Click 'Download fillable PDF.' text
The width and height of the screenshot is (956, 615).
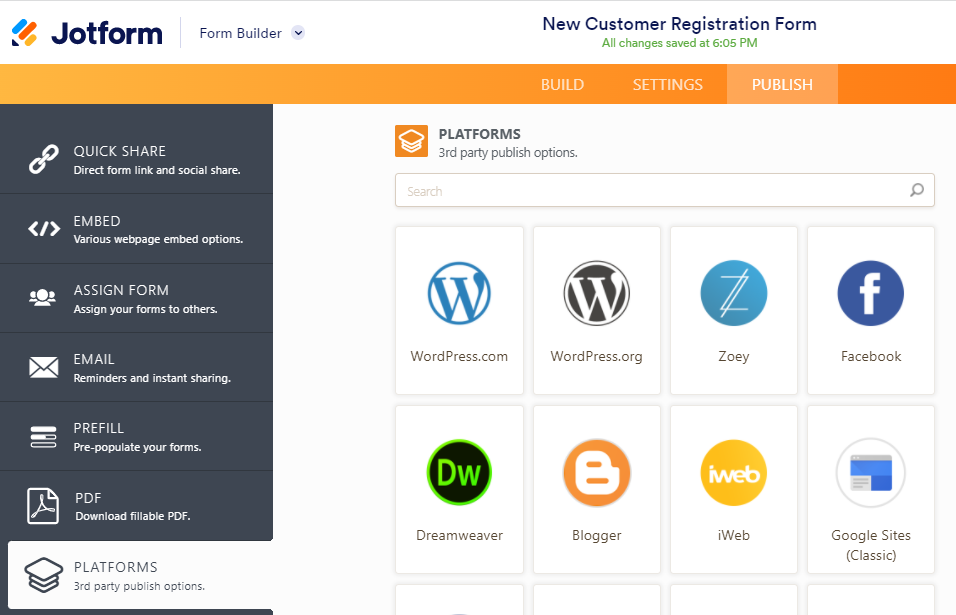[133, 516]
